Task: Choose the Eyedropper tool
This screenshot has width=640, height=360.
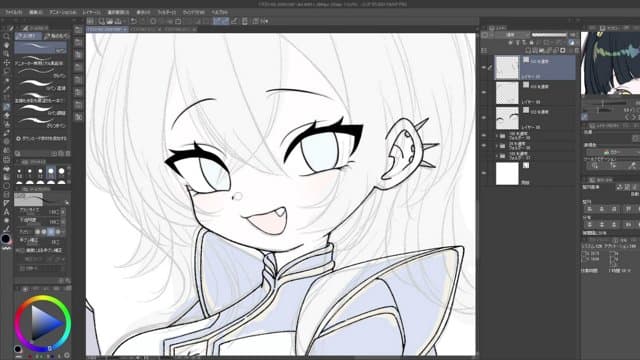Action: (x=7, y=89)
